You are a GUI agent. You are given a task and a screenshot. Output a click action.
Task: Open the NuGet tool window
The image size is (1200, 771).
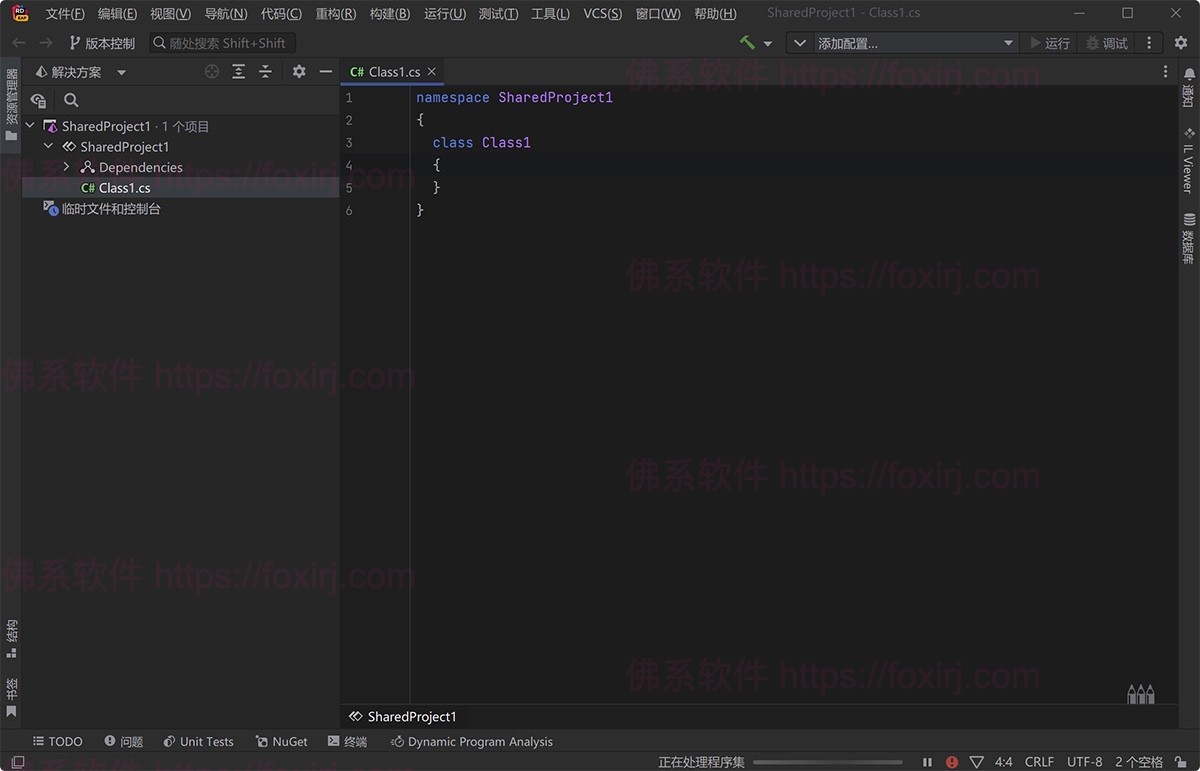281,741
